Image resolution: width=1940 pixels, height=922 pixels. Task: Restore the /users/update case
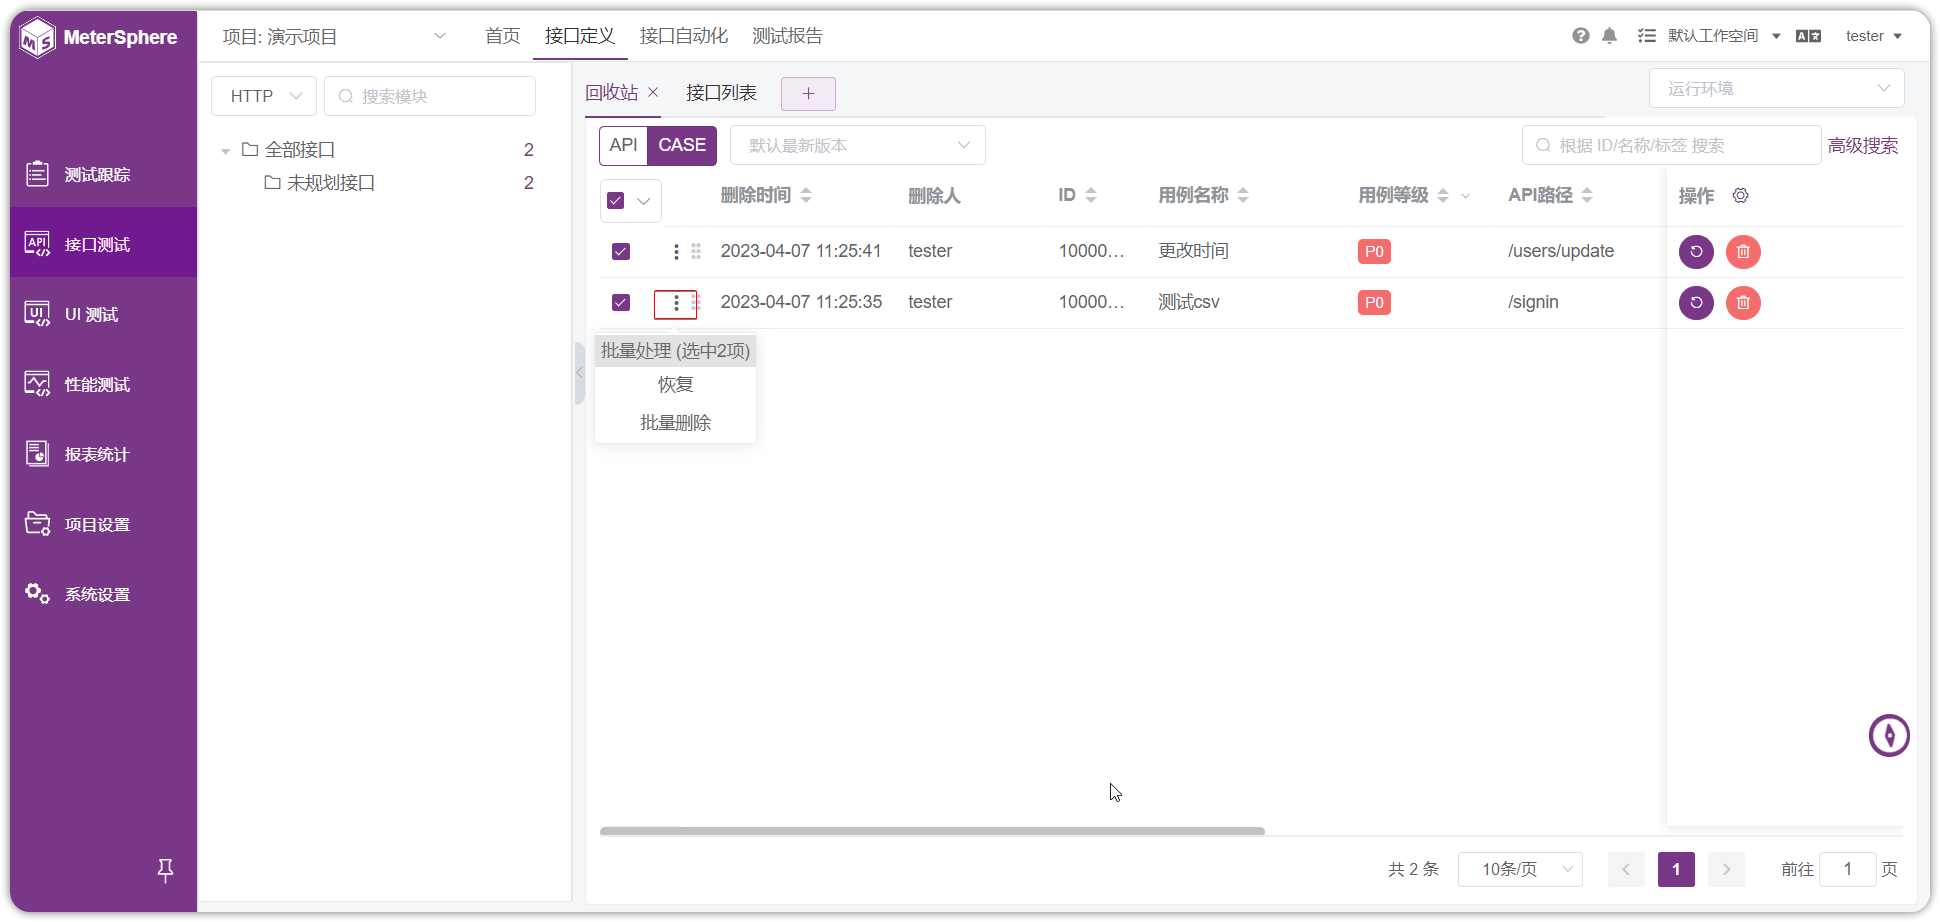pos(1696,251)
